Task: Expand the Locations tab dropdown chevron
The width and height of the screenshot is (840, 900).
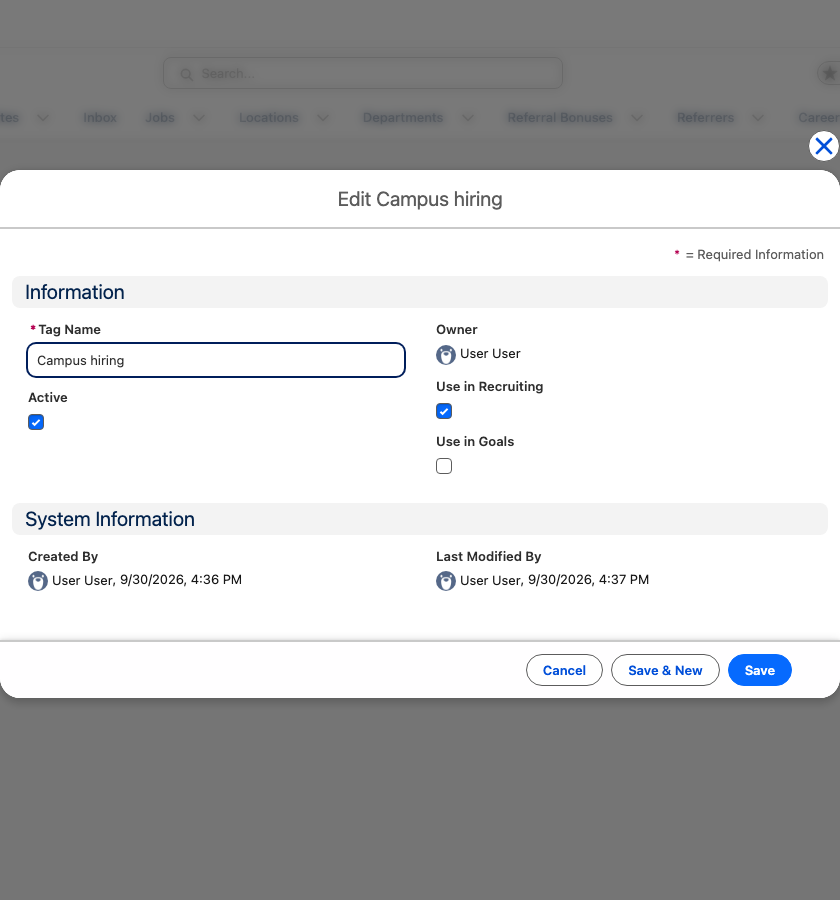Action: click(x=323, y=118)
